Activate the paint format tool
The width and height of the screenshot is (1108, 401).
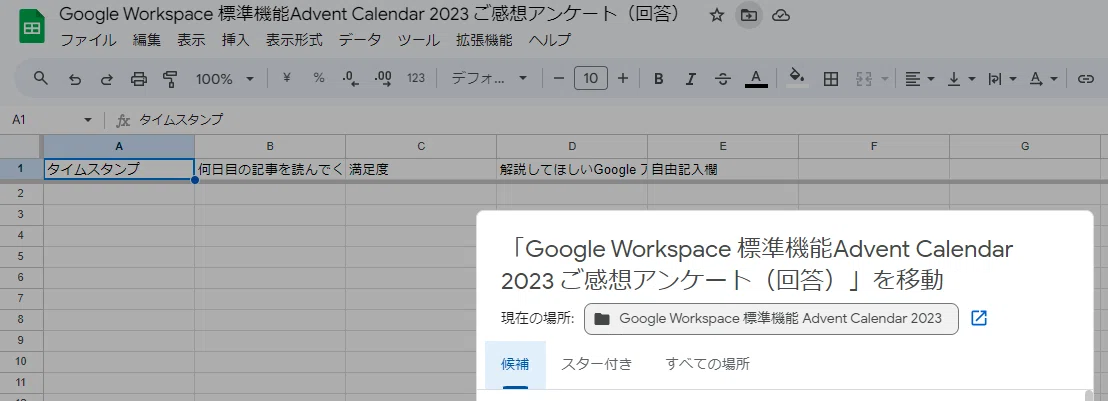170,79
